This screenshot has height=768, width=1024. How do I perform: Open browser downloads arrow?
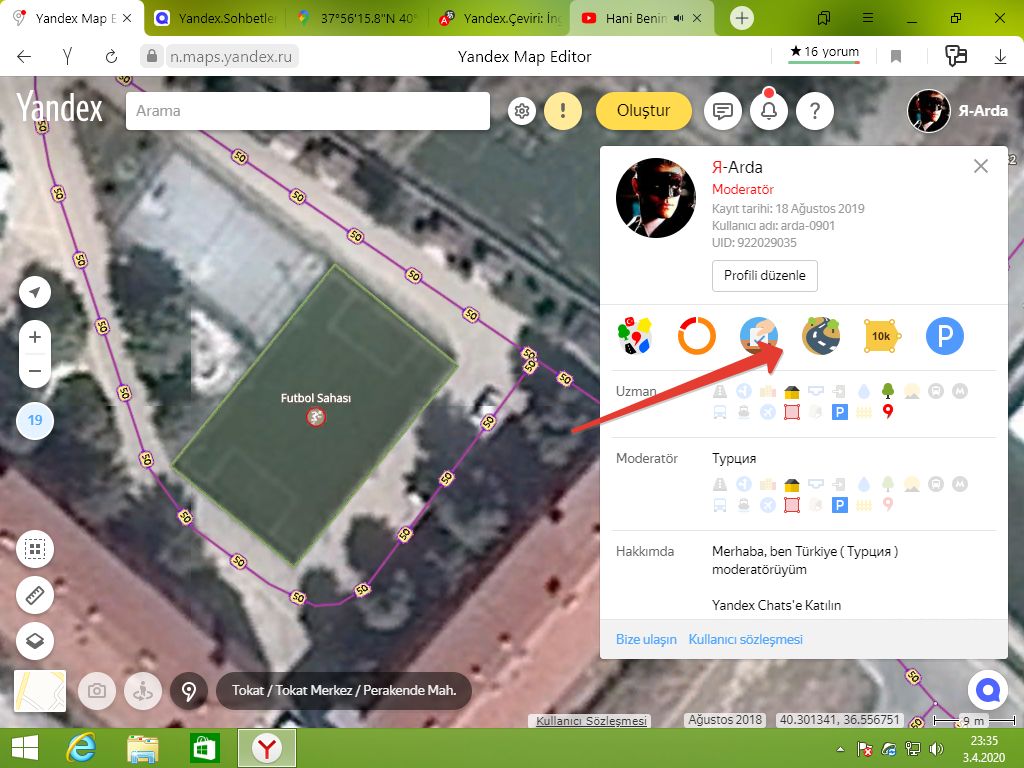click(1000, 57)
